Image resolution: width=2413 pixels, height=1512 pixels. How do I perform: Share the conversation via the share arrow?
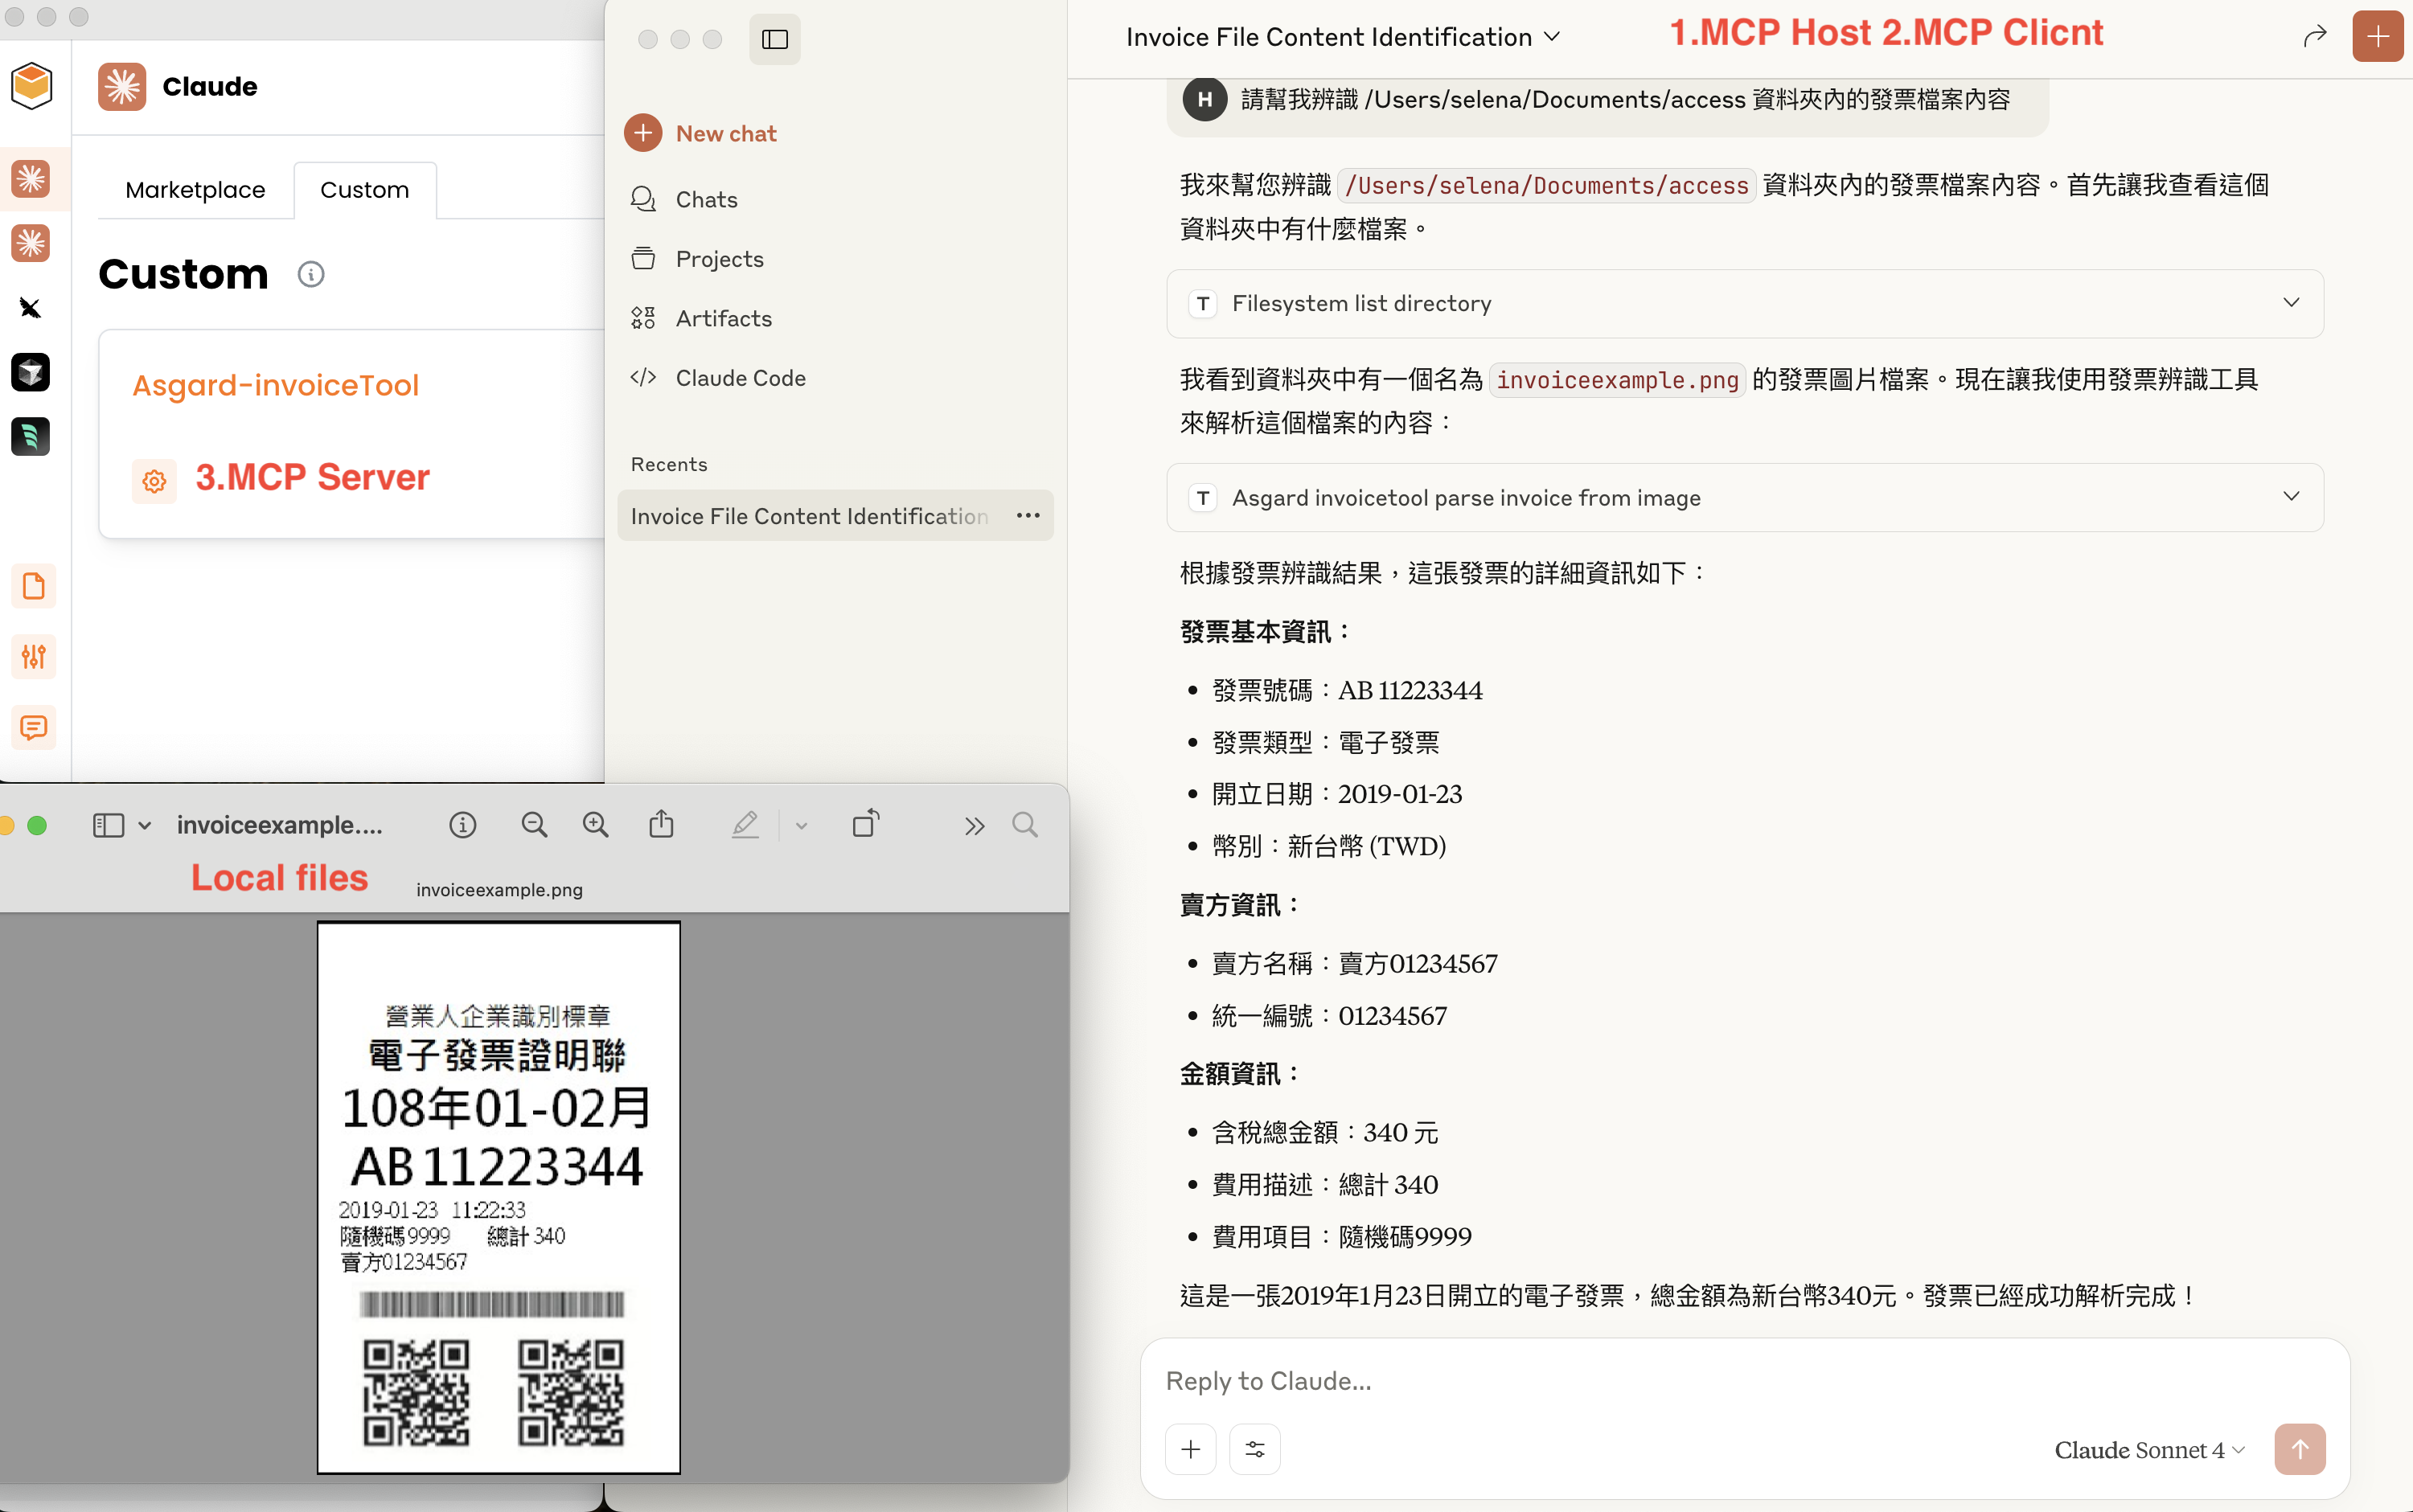coord(2314,38)
